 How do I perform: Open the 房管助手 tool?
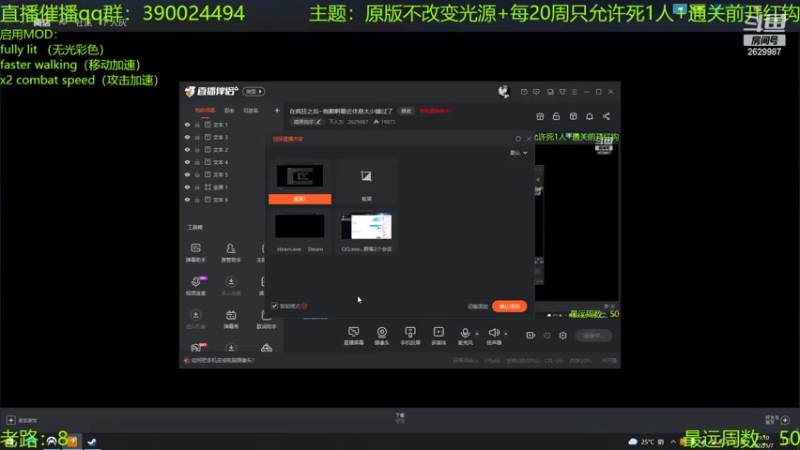pos(231,253)
